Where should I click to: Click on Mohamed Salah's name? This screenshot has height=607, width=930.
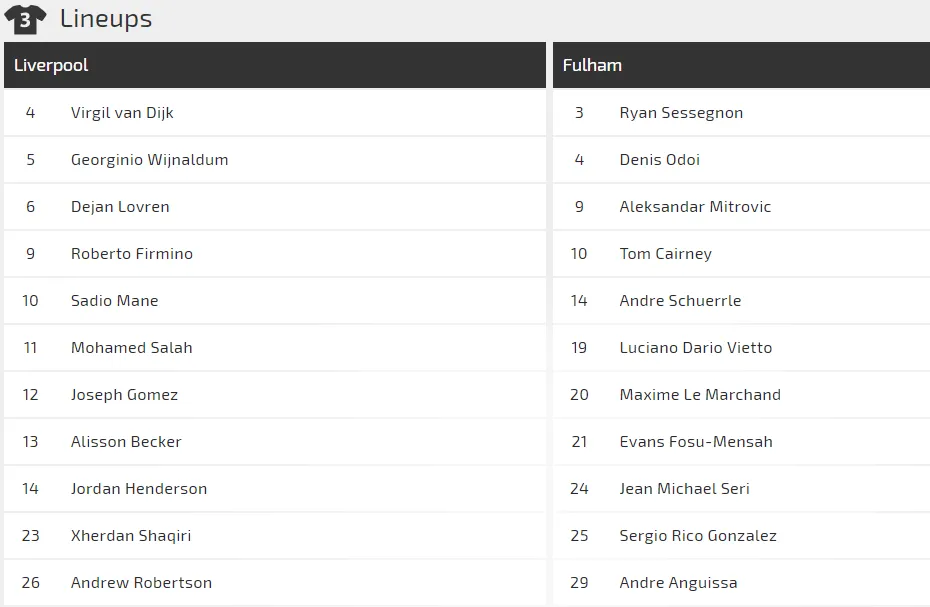click(x=131, y=348)
